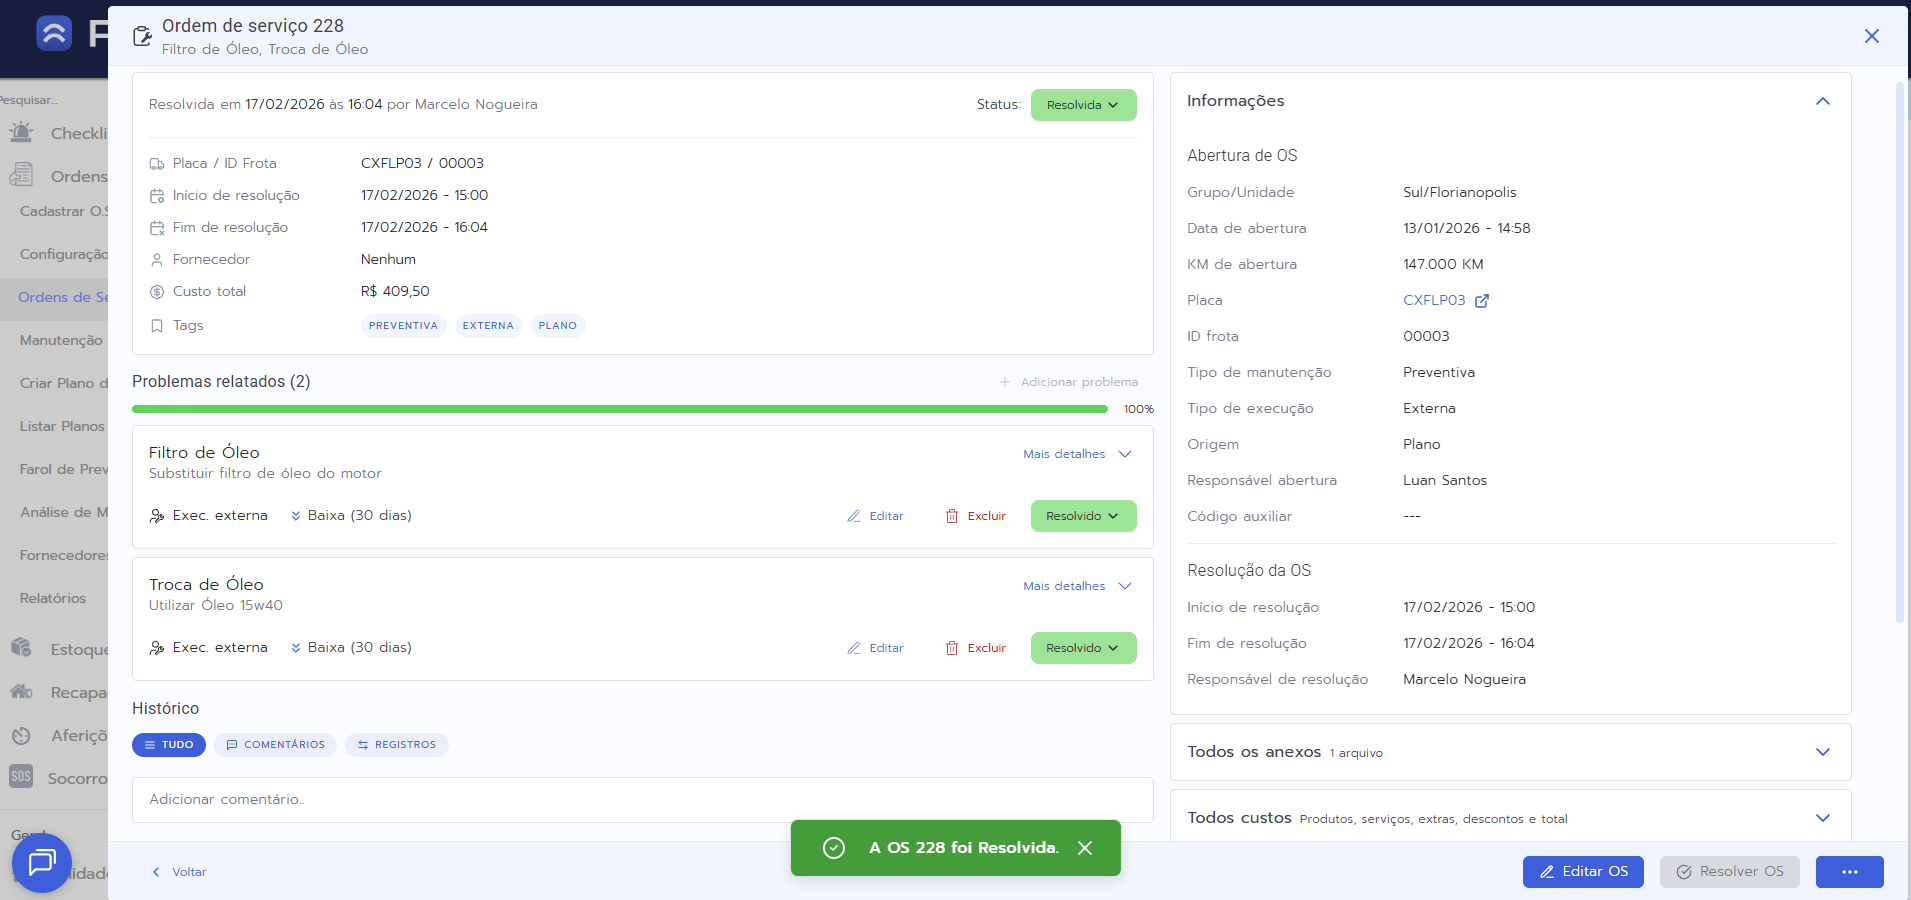1911x900 pixels.
Task: Collapse the Informações panel
Action: (1822, 101)
